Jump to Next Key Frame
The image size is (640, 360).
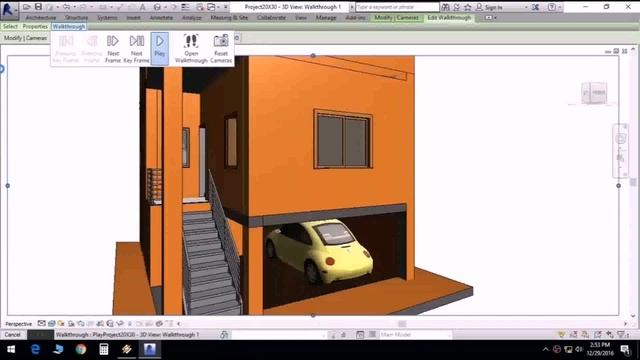pyautogui.click(x=136, y=48)
